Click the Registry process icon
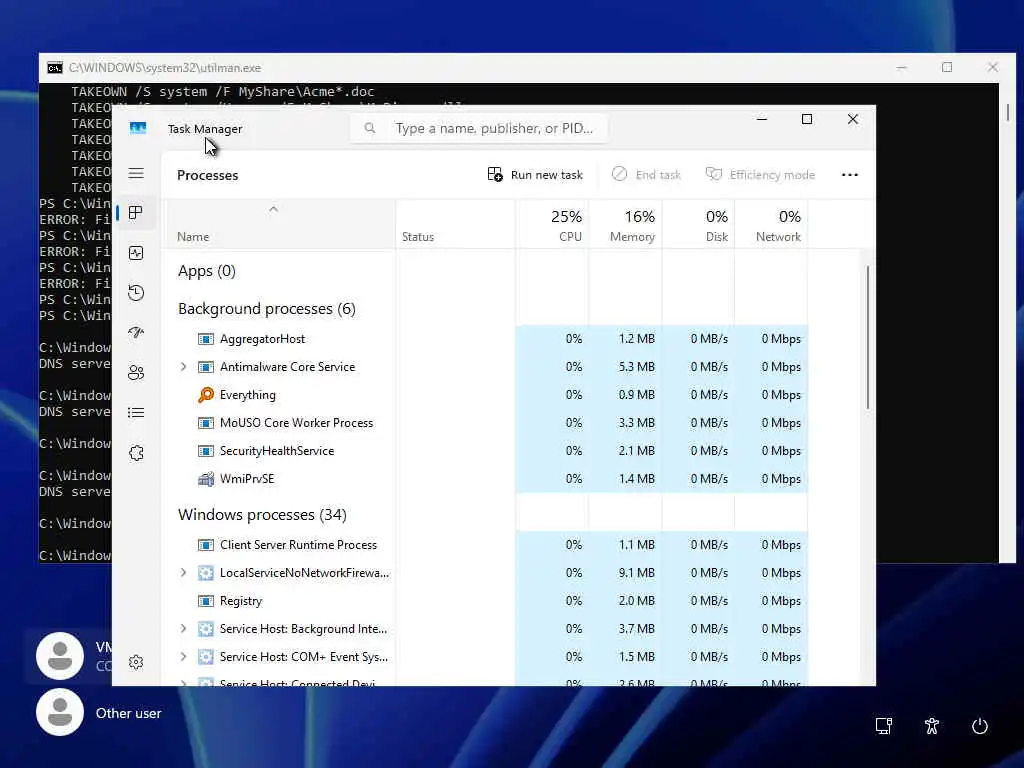The width and height of the screenshot is (1024, 768). click(206, 601)
